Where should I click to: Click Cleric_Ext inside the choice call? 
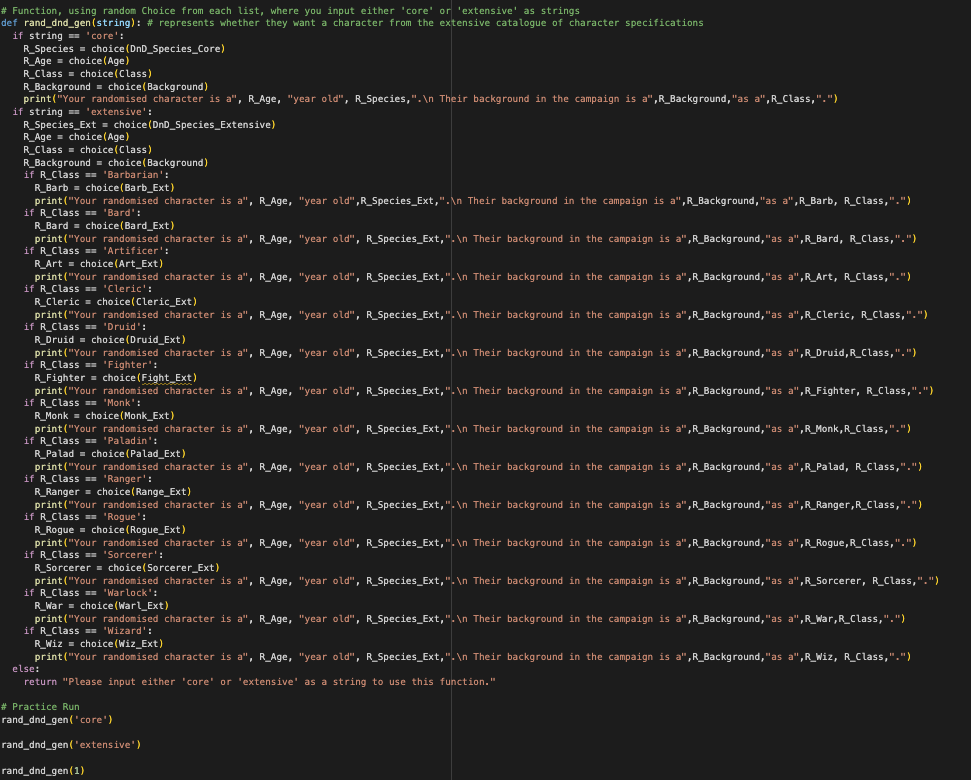(163, 301)
